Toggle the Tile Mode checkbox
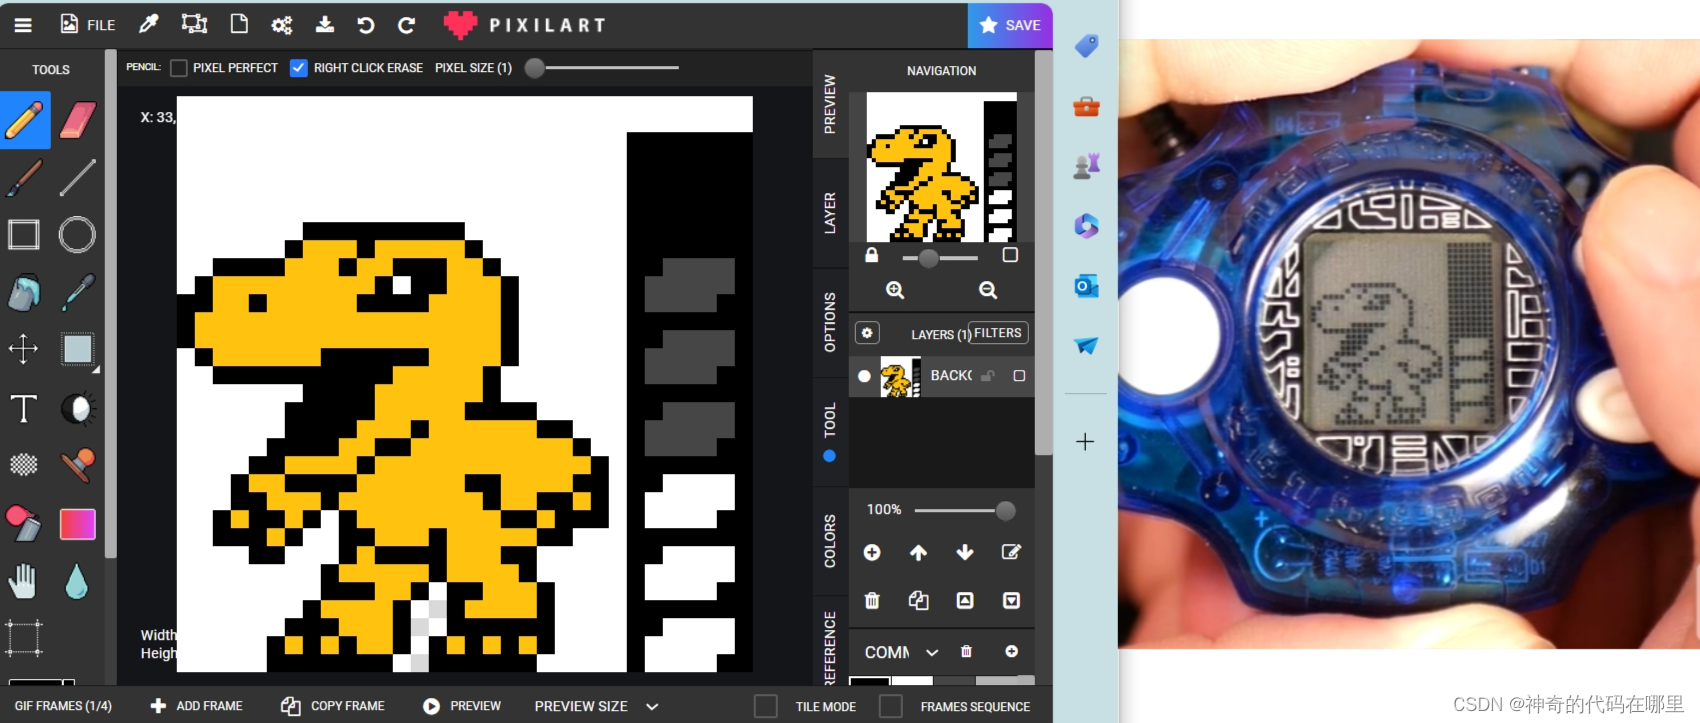 click(x=766, y=706)
